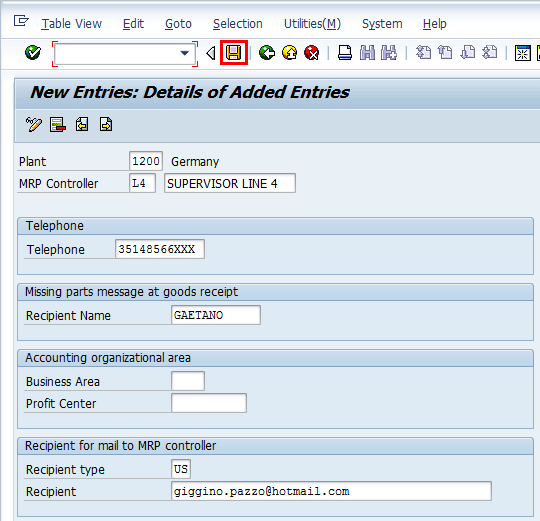
Task: Click the red Cancel icon
Action: [x=312, y=53]
